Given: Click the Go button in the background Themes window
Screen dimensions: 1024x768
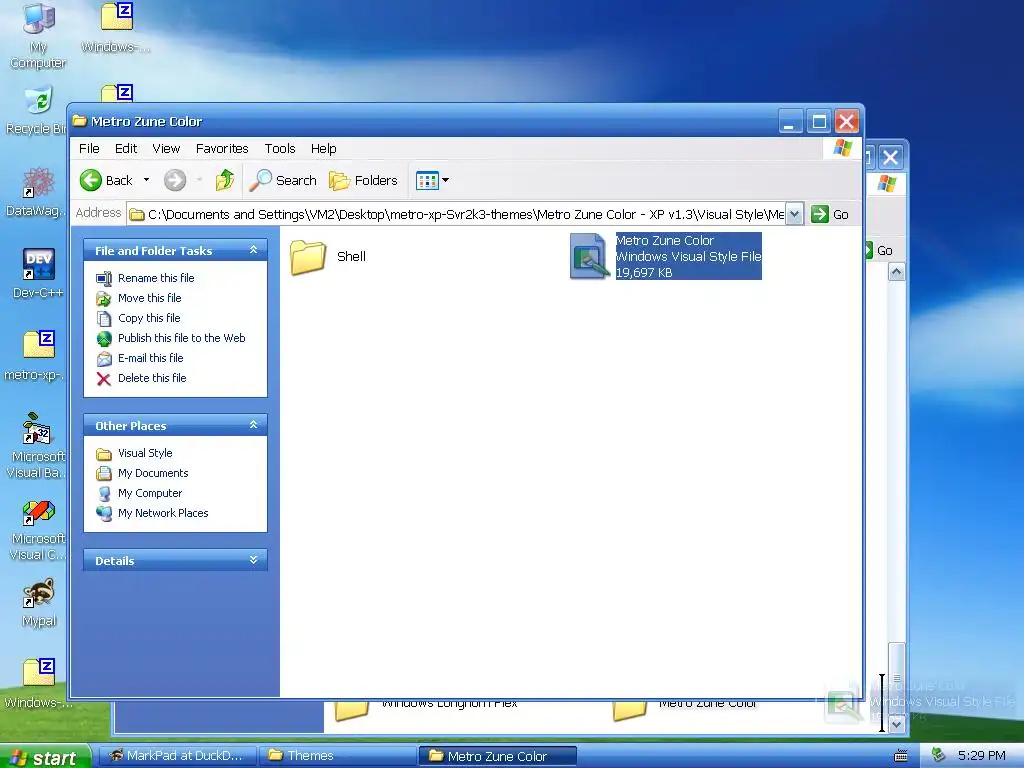Looking at the screenshot, I should click(880, 250).
